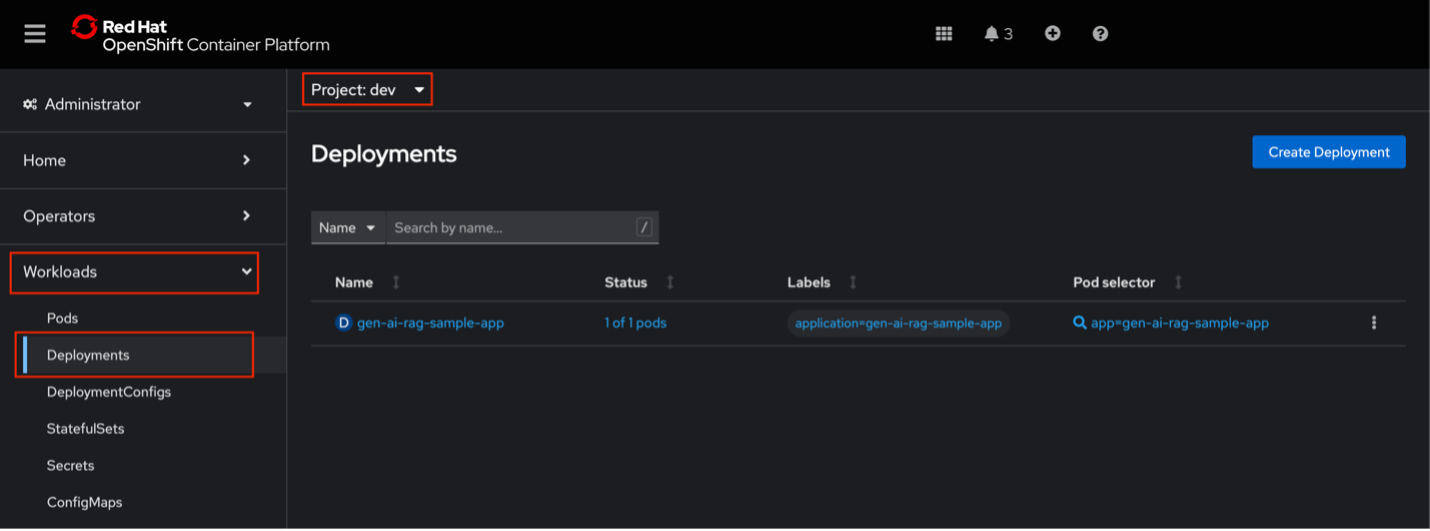Image resolution: width=1430 pixels, height=531 pixels.
Task: Open kebab menu for gen-ai-rag-sample-app row
Action: pyautogui.click(x=1373, y=323)
